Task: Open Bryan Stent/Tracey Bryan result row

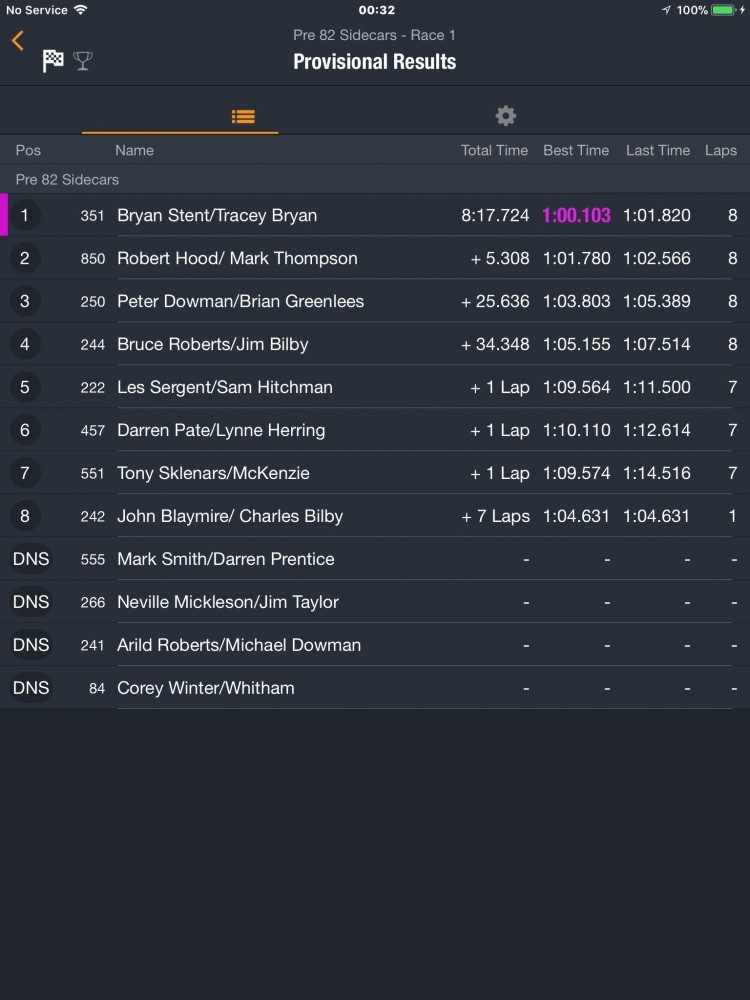Action: coord(217,215)
